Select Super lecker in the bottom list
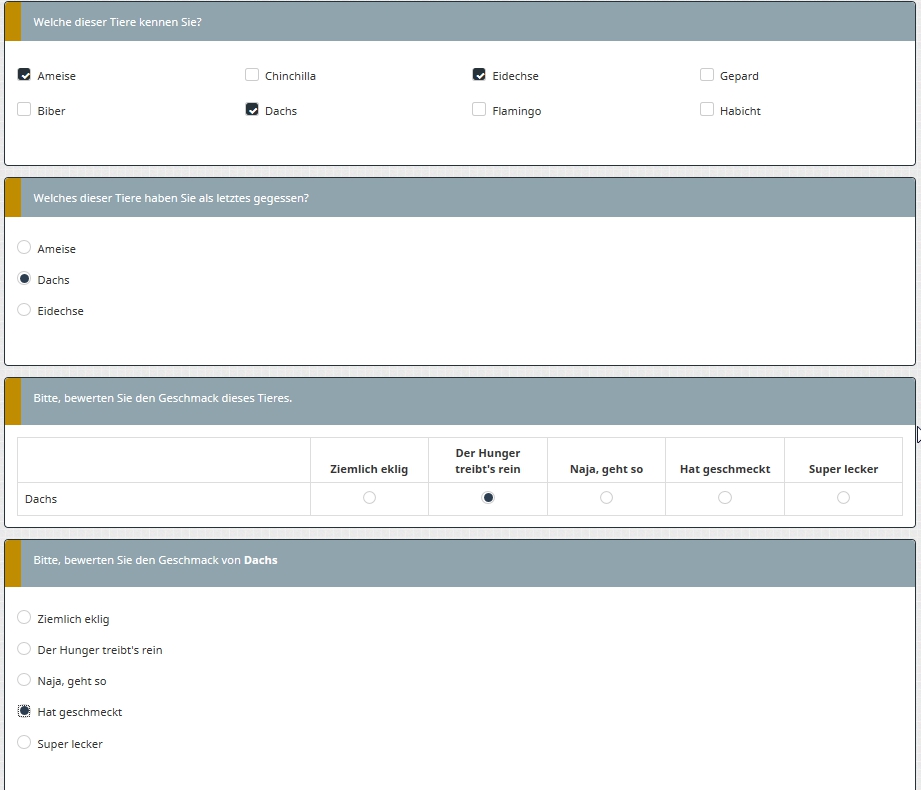Image resolution: width=921 pixels, height=790 pixels. pos(25,743)
